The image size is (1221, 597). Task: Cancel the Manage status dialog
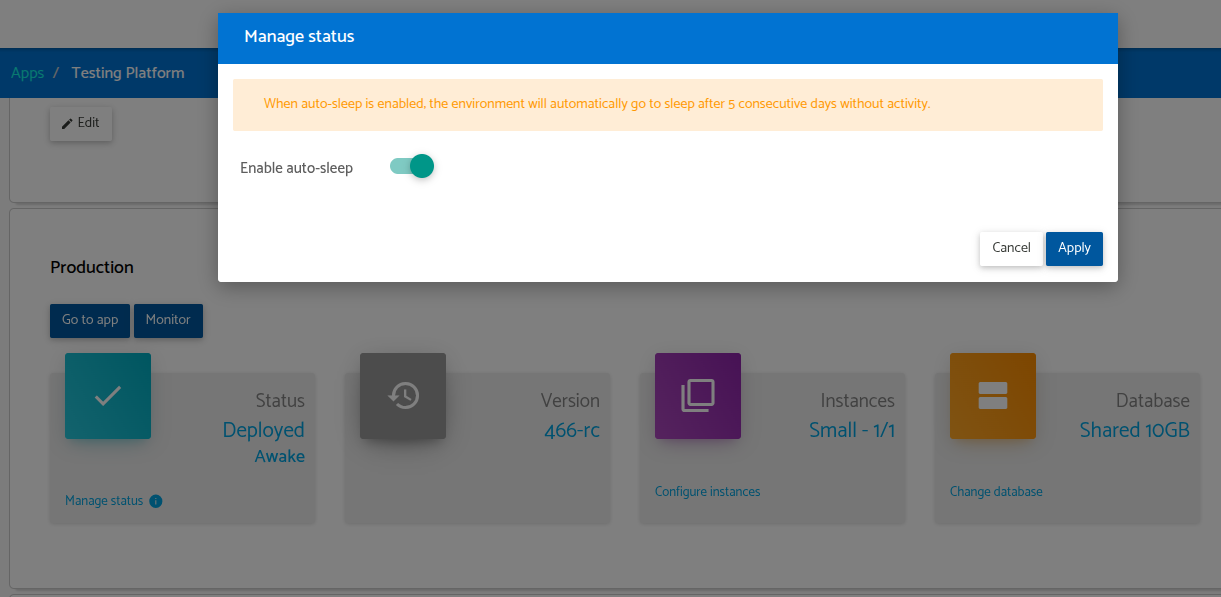click(1011, 248)
